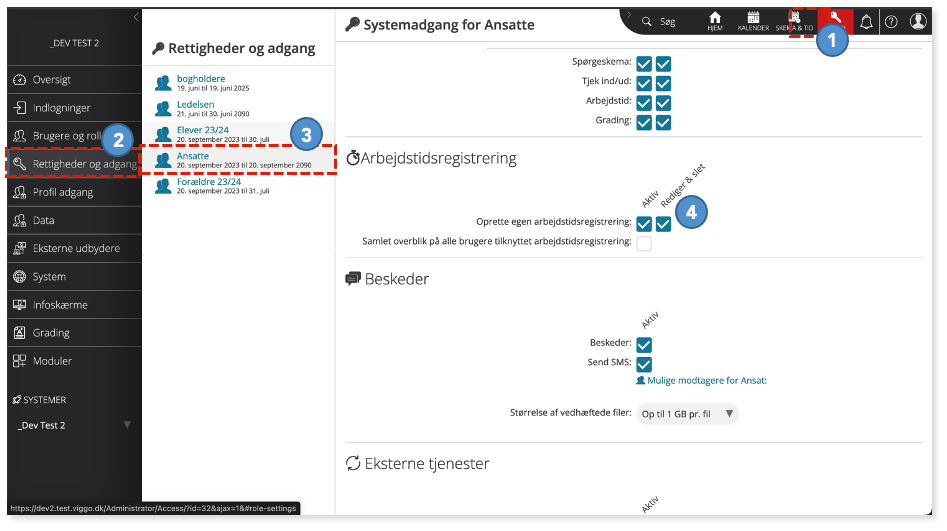
Task: Open Indlogninger in sidebar
Action: click(x=74, y=108)
